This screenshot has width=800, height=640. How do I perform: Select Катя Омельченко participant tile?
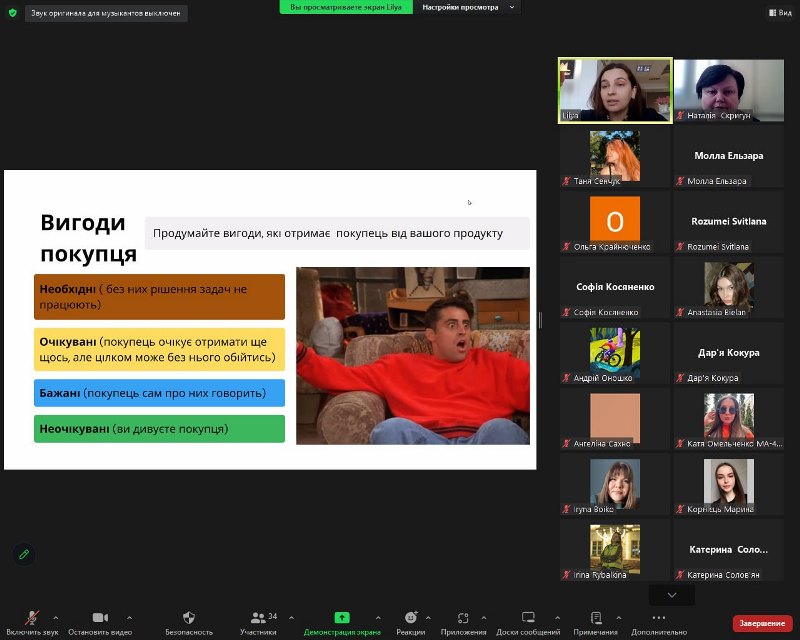[729, 419]
